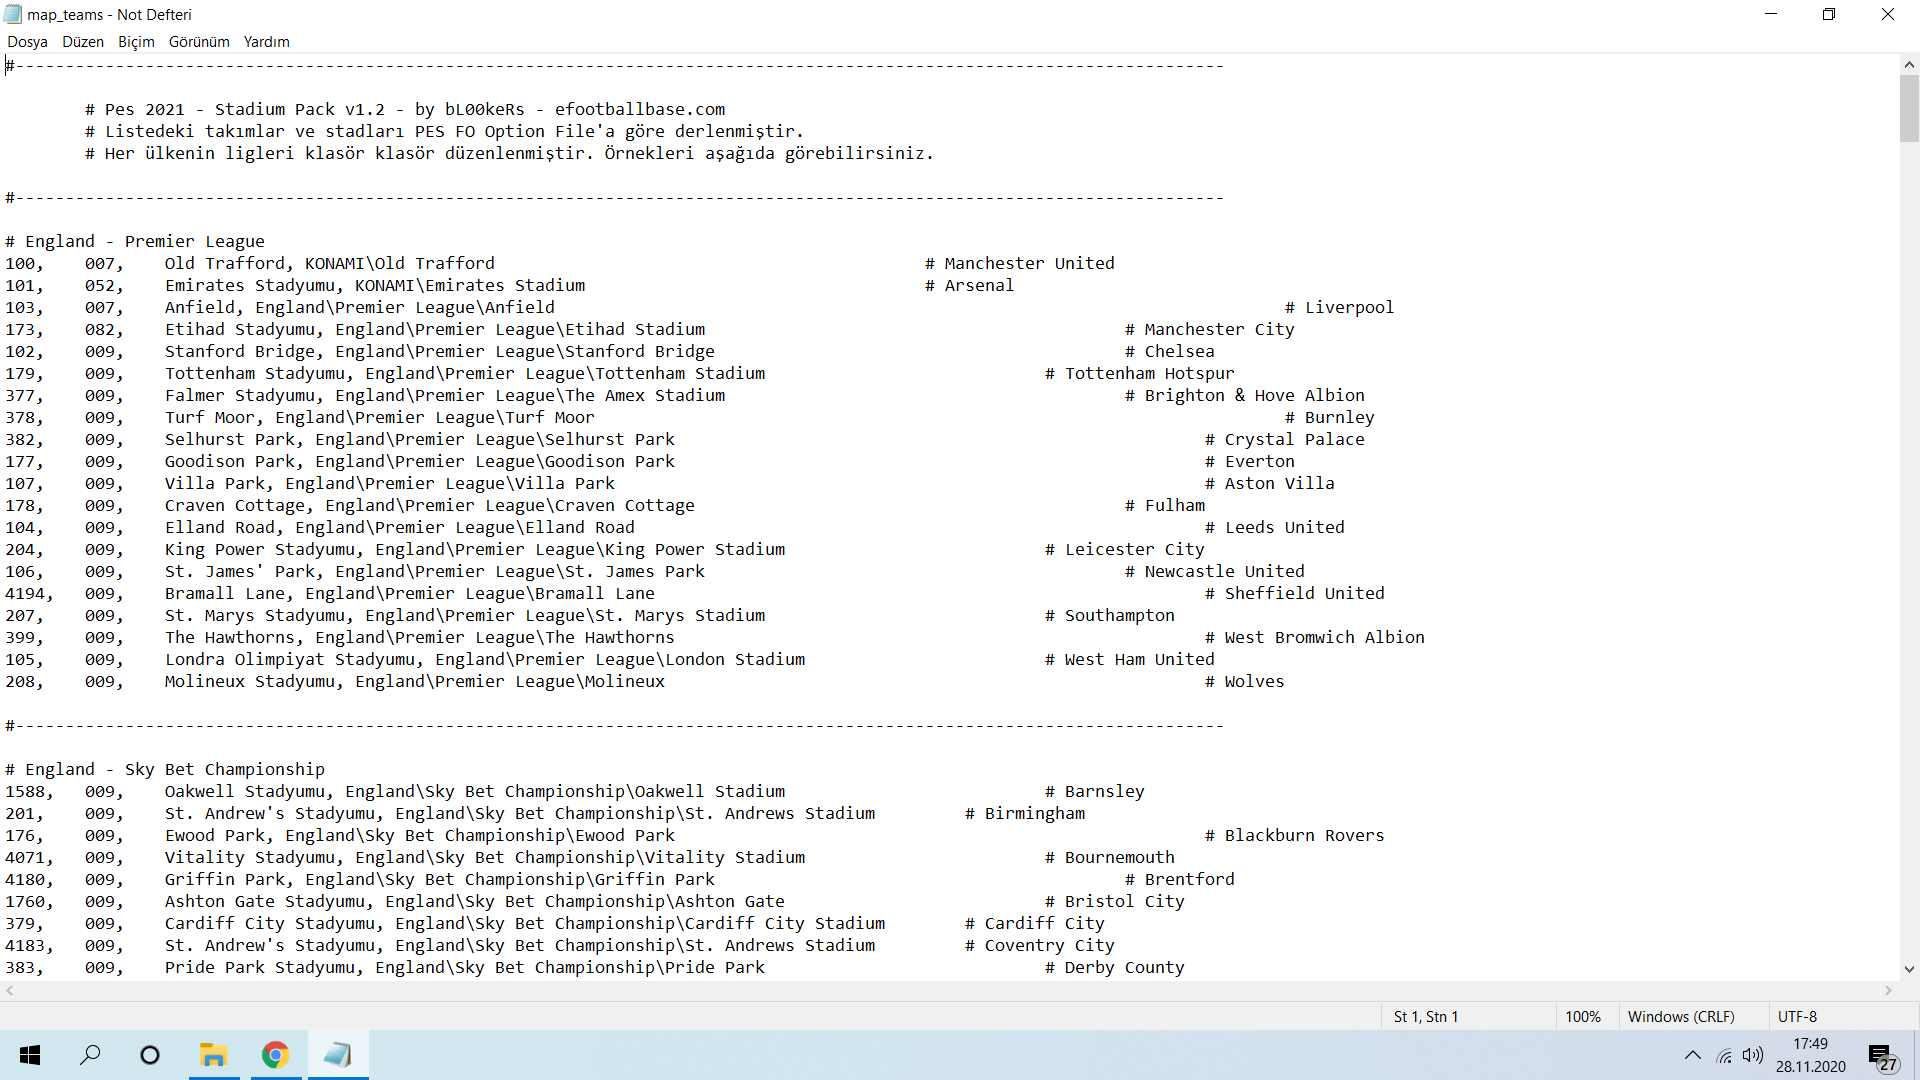This screenshot has height=1080, width=1920.
Task: Switch to Google Chrome in taskbar
Action: [x=275, y=1055]
